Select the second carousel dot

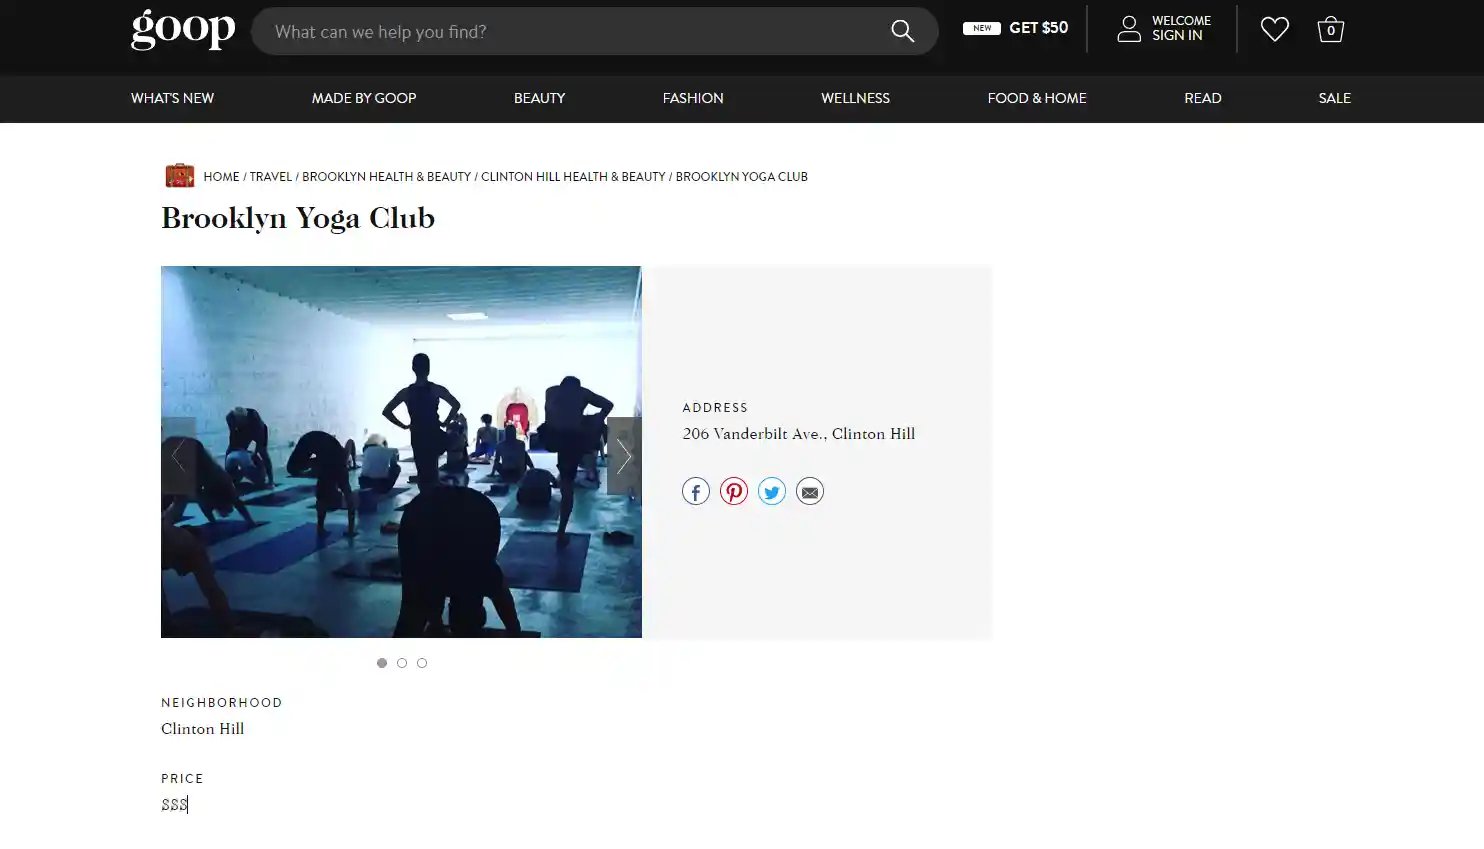402,663
